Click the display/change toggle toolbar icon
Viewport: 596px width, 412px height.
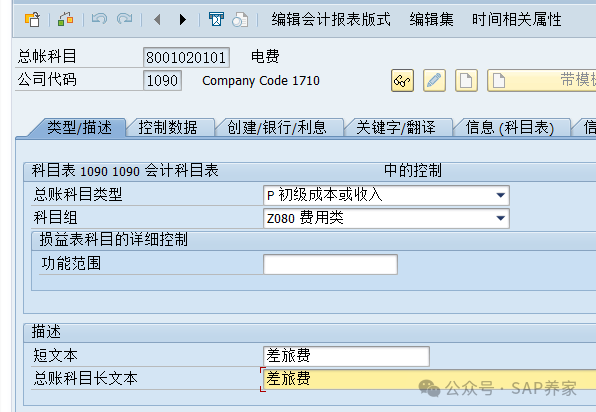pyautogui.click(x=65, y=19)
